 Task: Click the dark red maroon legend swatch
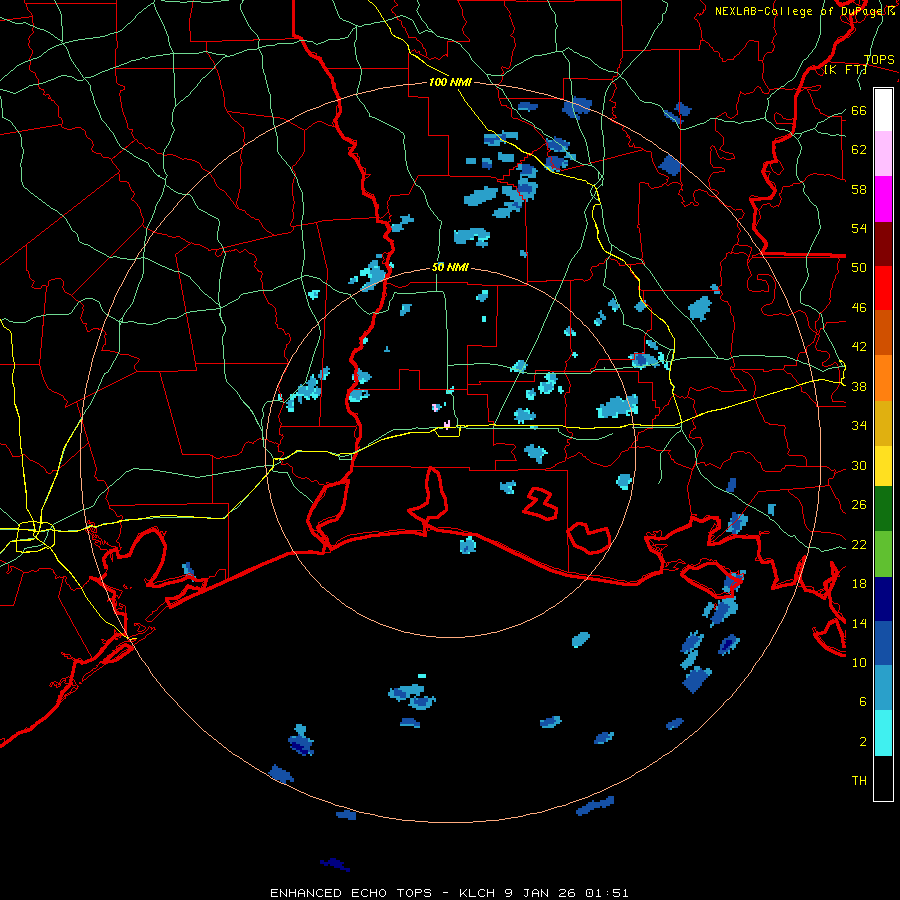(883, 244)
